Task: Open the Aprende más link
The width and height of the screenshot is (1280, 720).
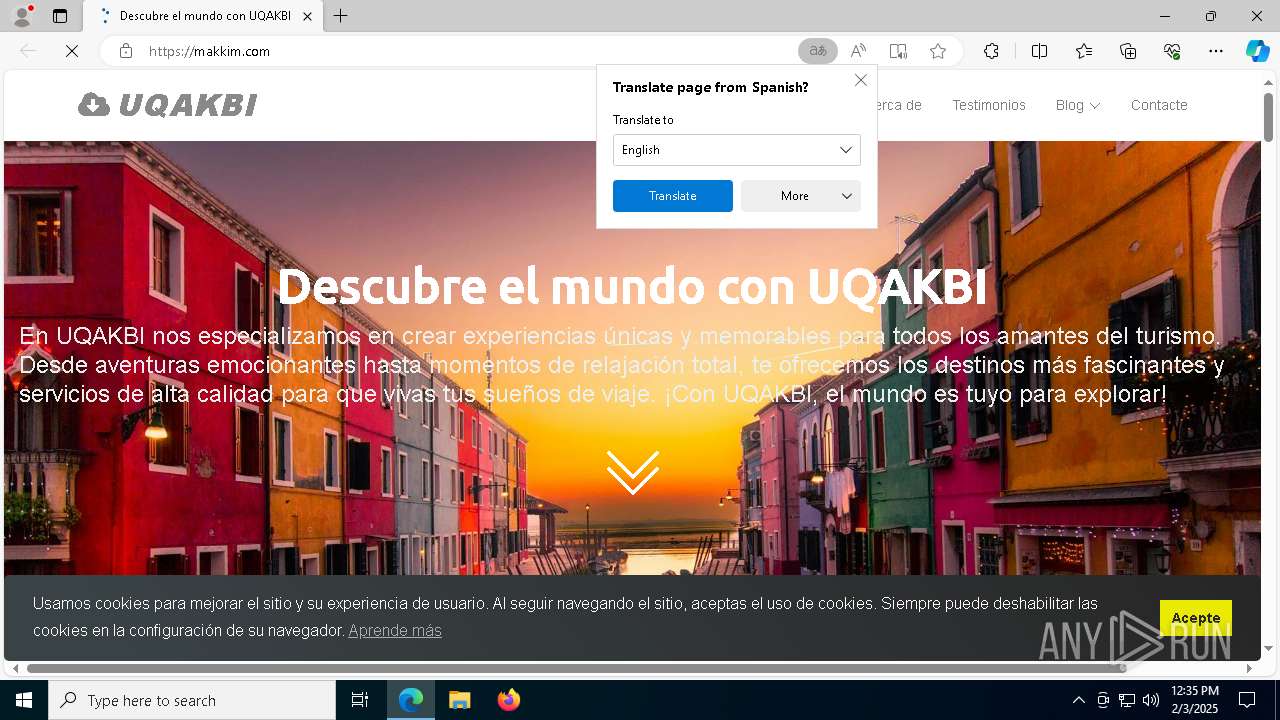Action: pyautogui.click(x=395, y=630)
